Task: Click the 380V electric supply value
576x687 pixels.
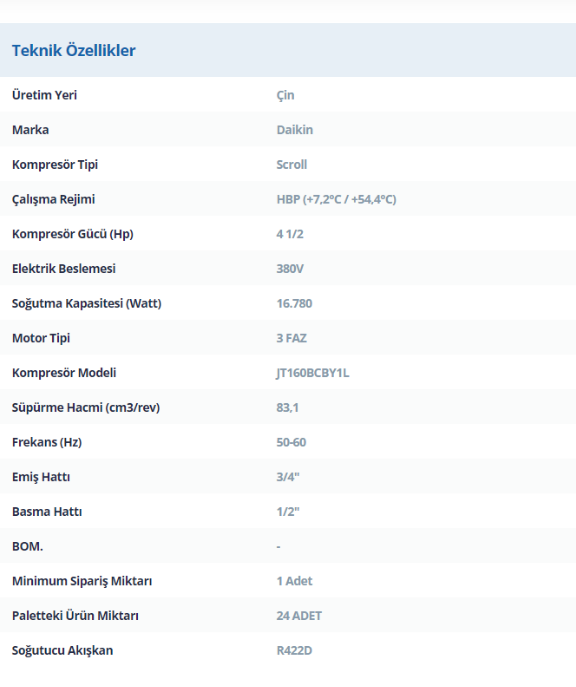Action: (x=290, y=269)
